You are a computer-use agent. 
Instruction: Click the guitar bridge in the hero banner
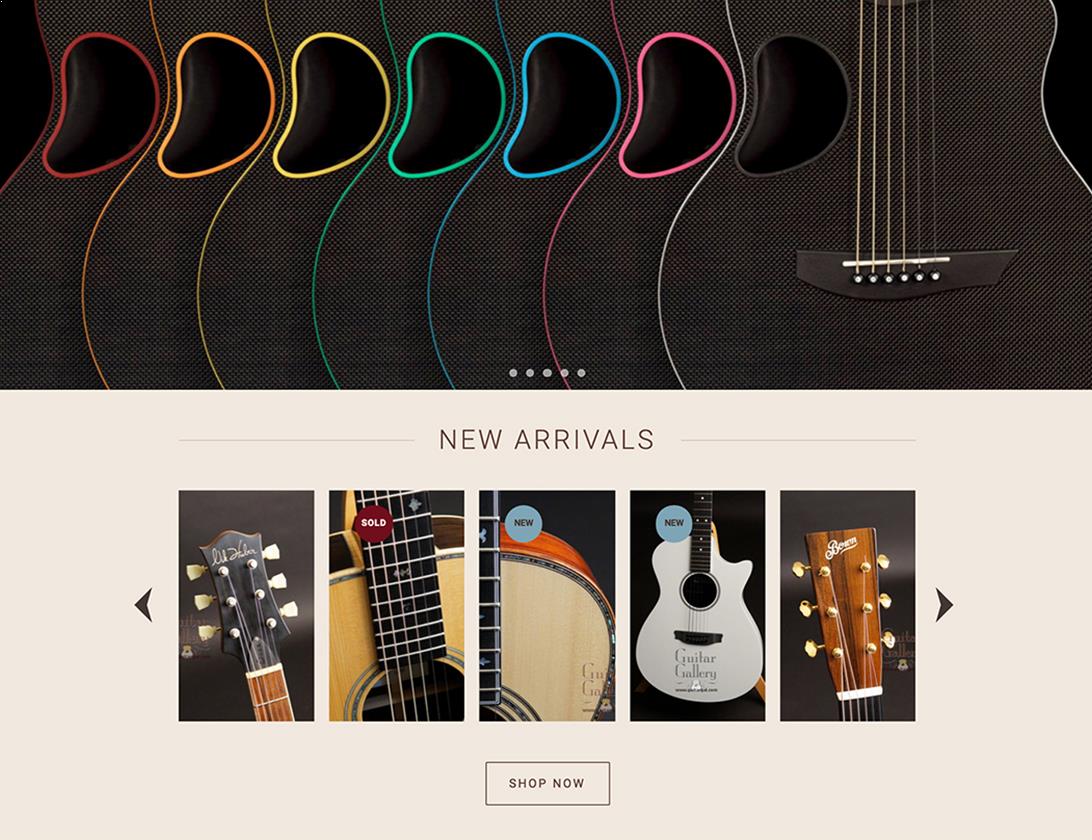tap(905, 272)
